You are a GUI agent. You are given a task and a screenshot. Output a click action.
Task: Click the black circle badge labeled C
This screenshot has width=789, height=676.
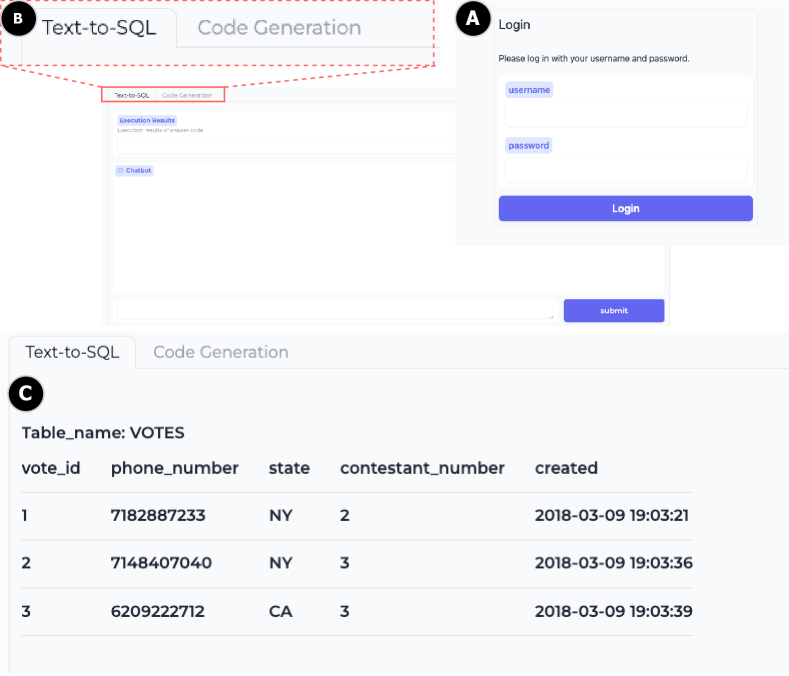(26, 394)
